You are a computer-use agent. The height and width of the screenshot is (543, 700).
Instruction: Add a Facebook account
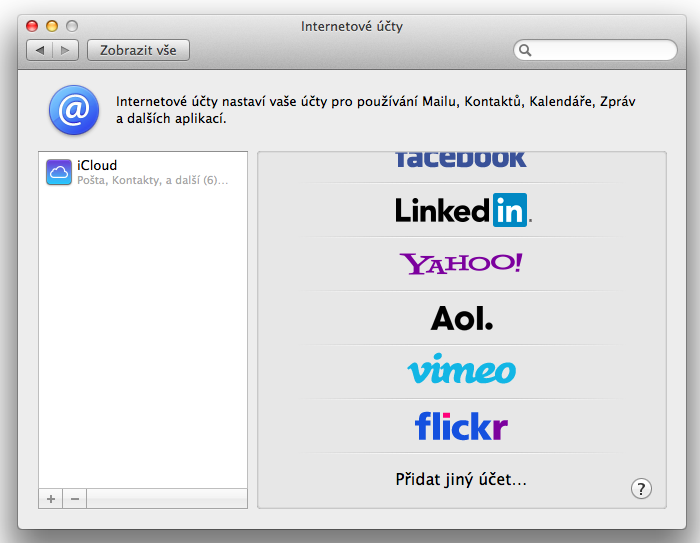pyautogui.click(x=461, y=160)
